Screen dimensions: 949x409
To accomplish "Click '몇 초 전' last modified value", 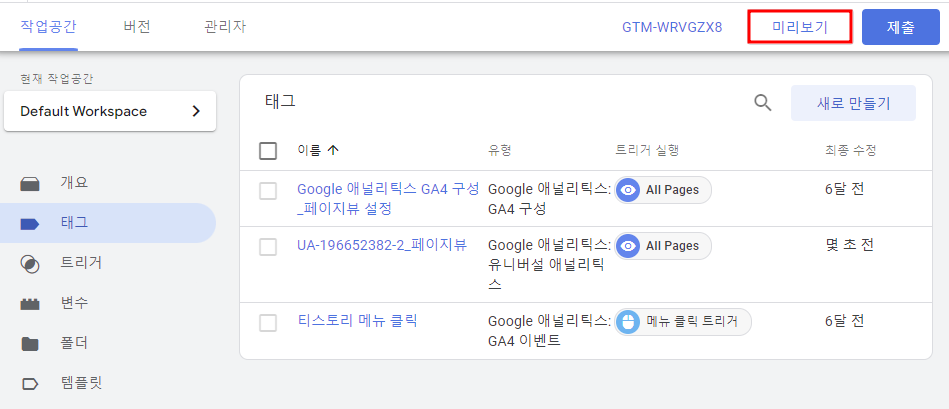I will [850, 245].
